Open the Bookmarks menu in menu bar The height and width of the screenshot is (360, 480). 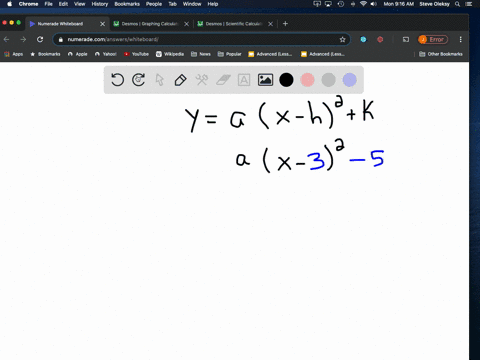[127, 4]
